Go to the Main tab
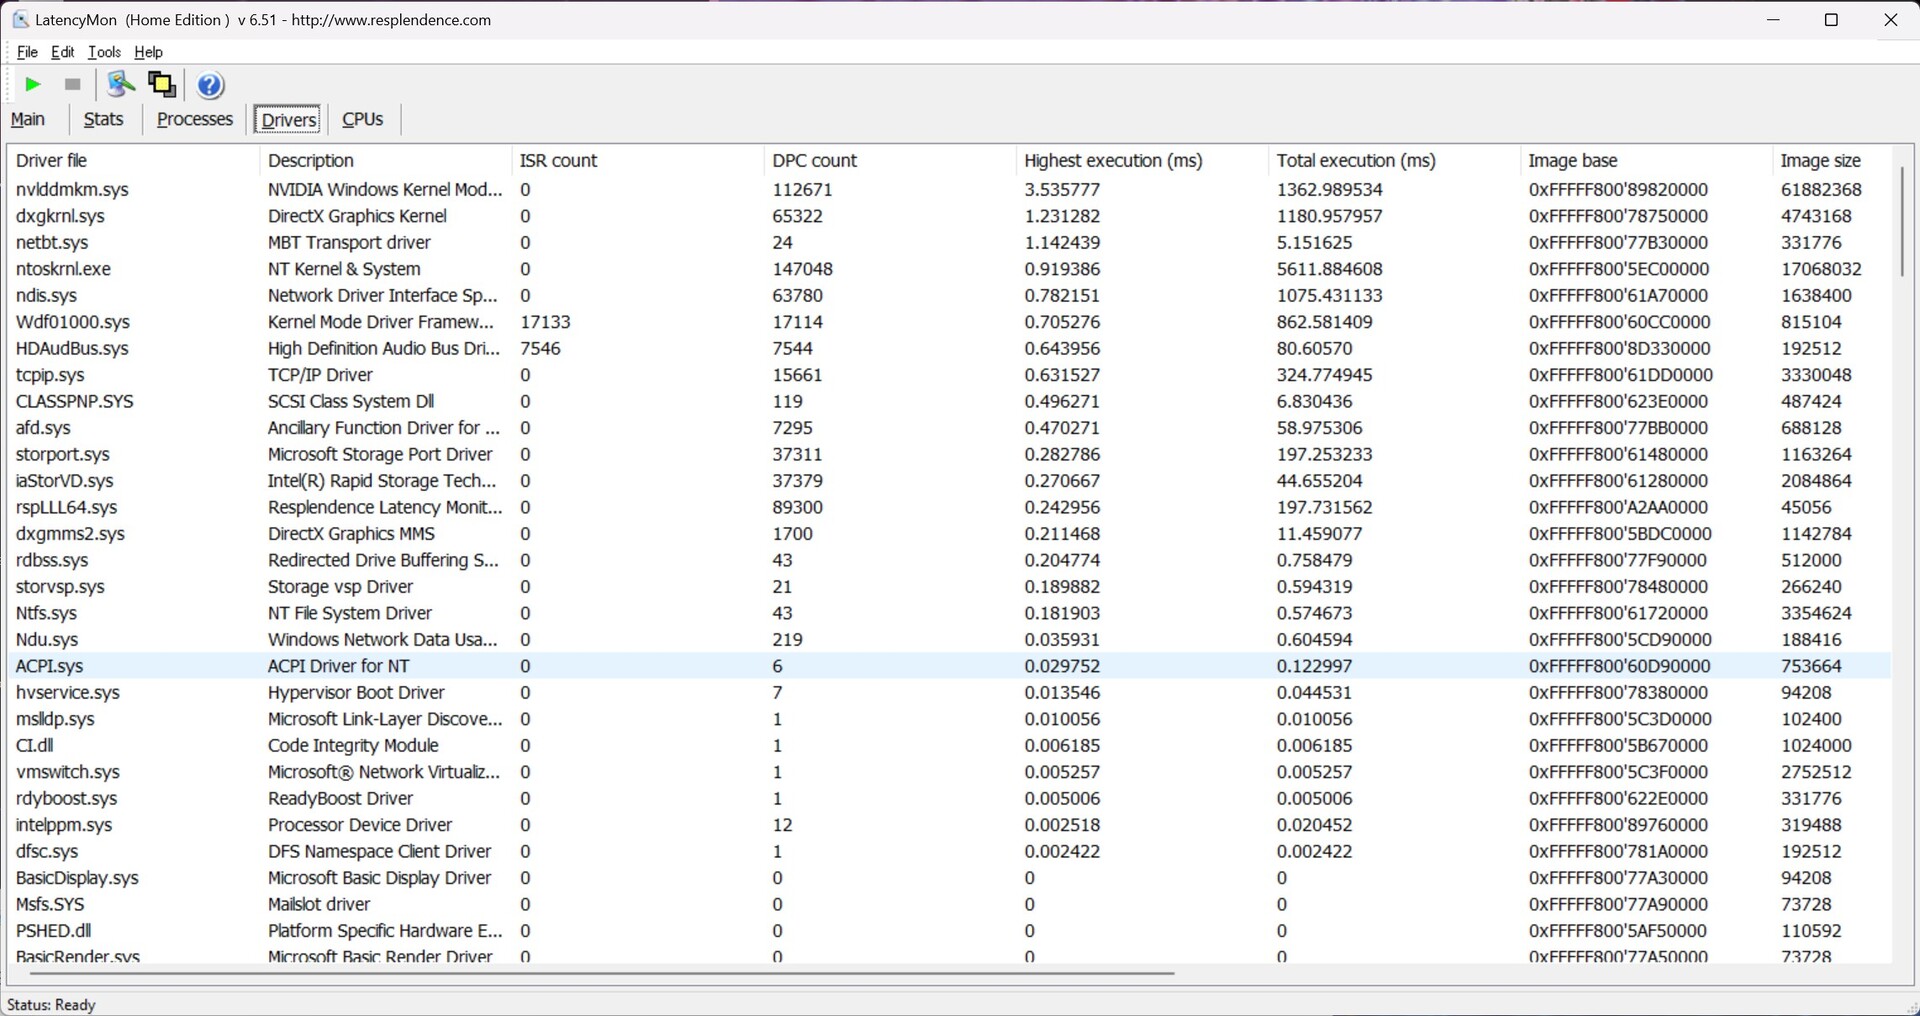Viewport: 1920px width, 1016px height. pos(28,119)
